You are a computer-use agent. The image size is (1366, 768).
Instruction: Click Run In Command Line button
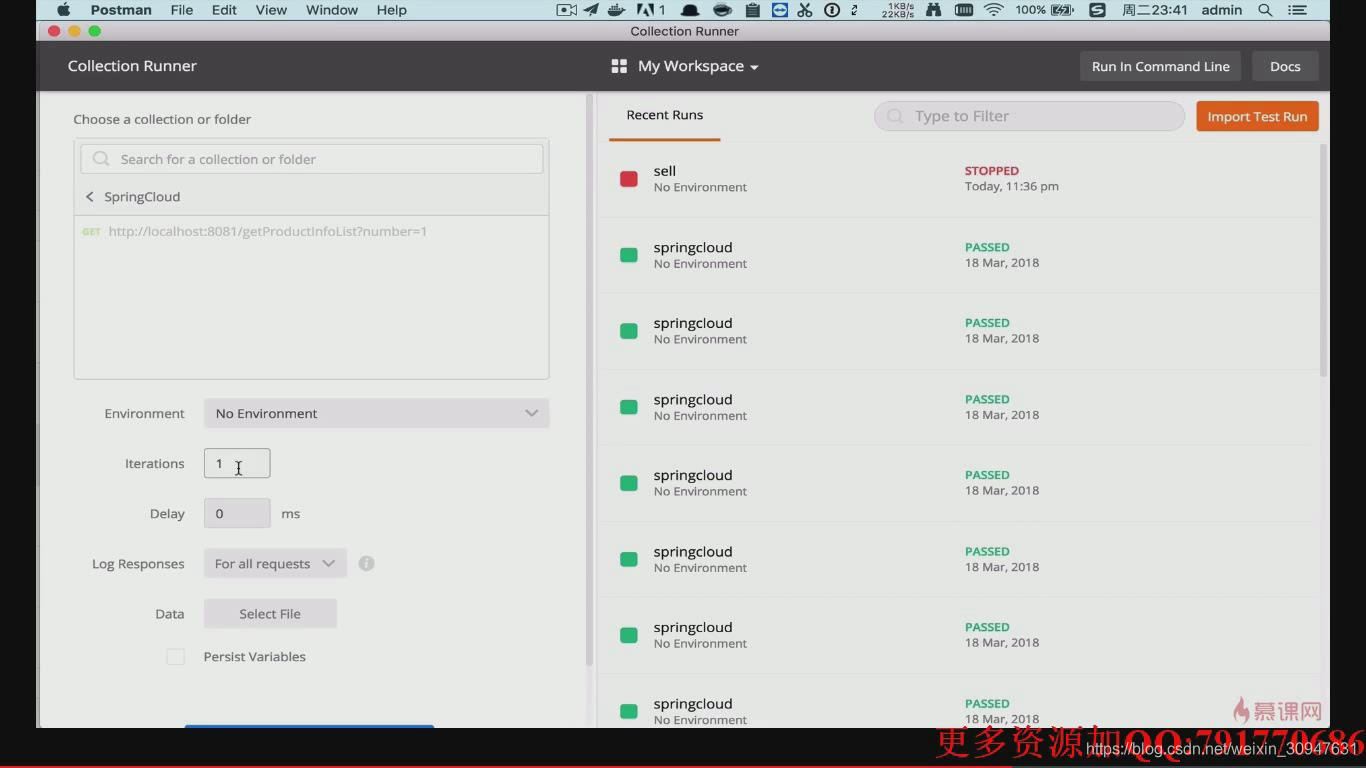pos(1160,66)
